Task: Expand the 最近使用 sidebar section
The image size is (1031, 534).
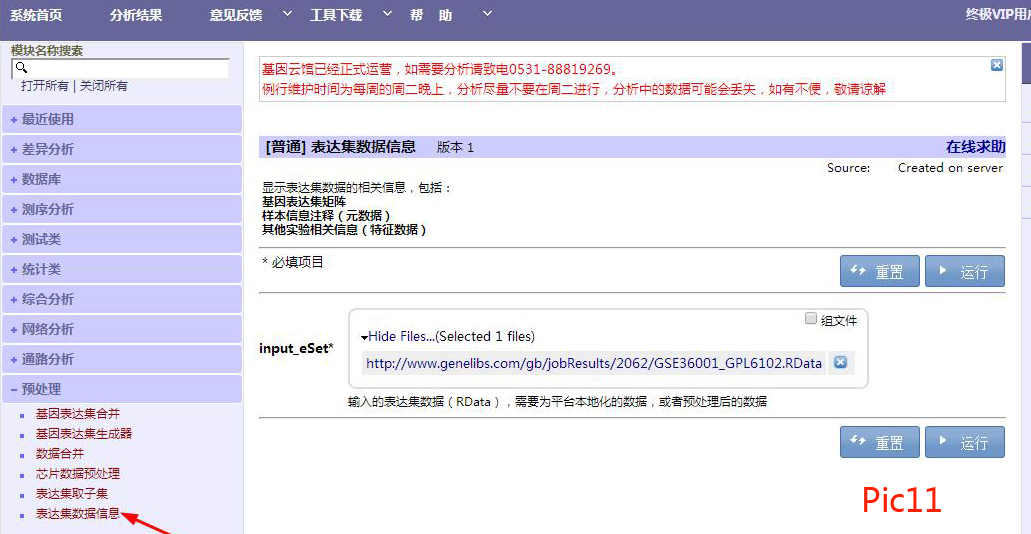Action: [x=48, y=119]
